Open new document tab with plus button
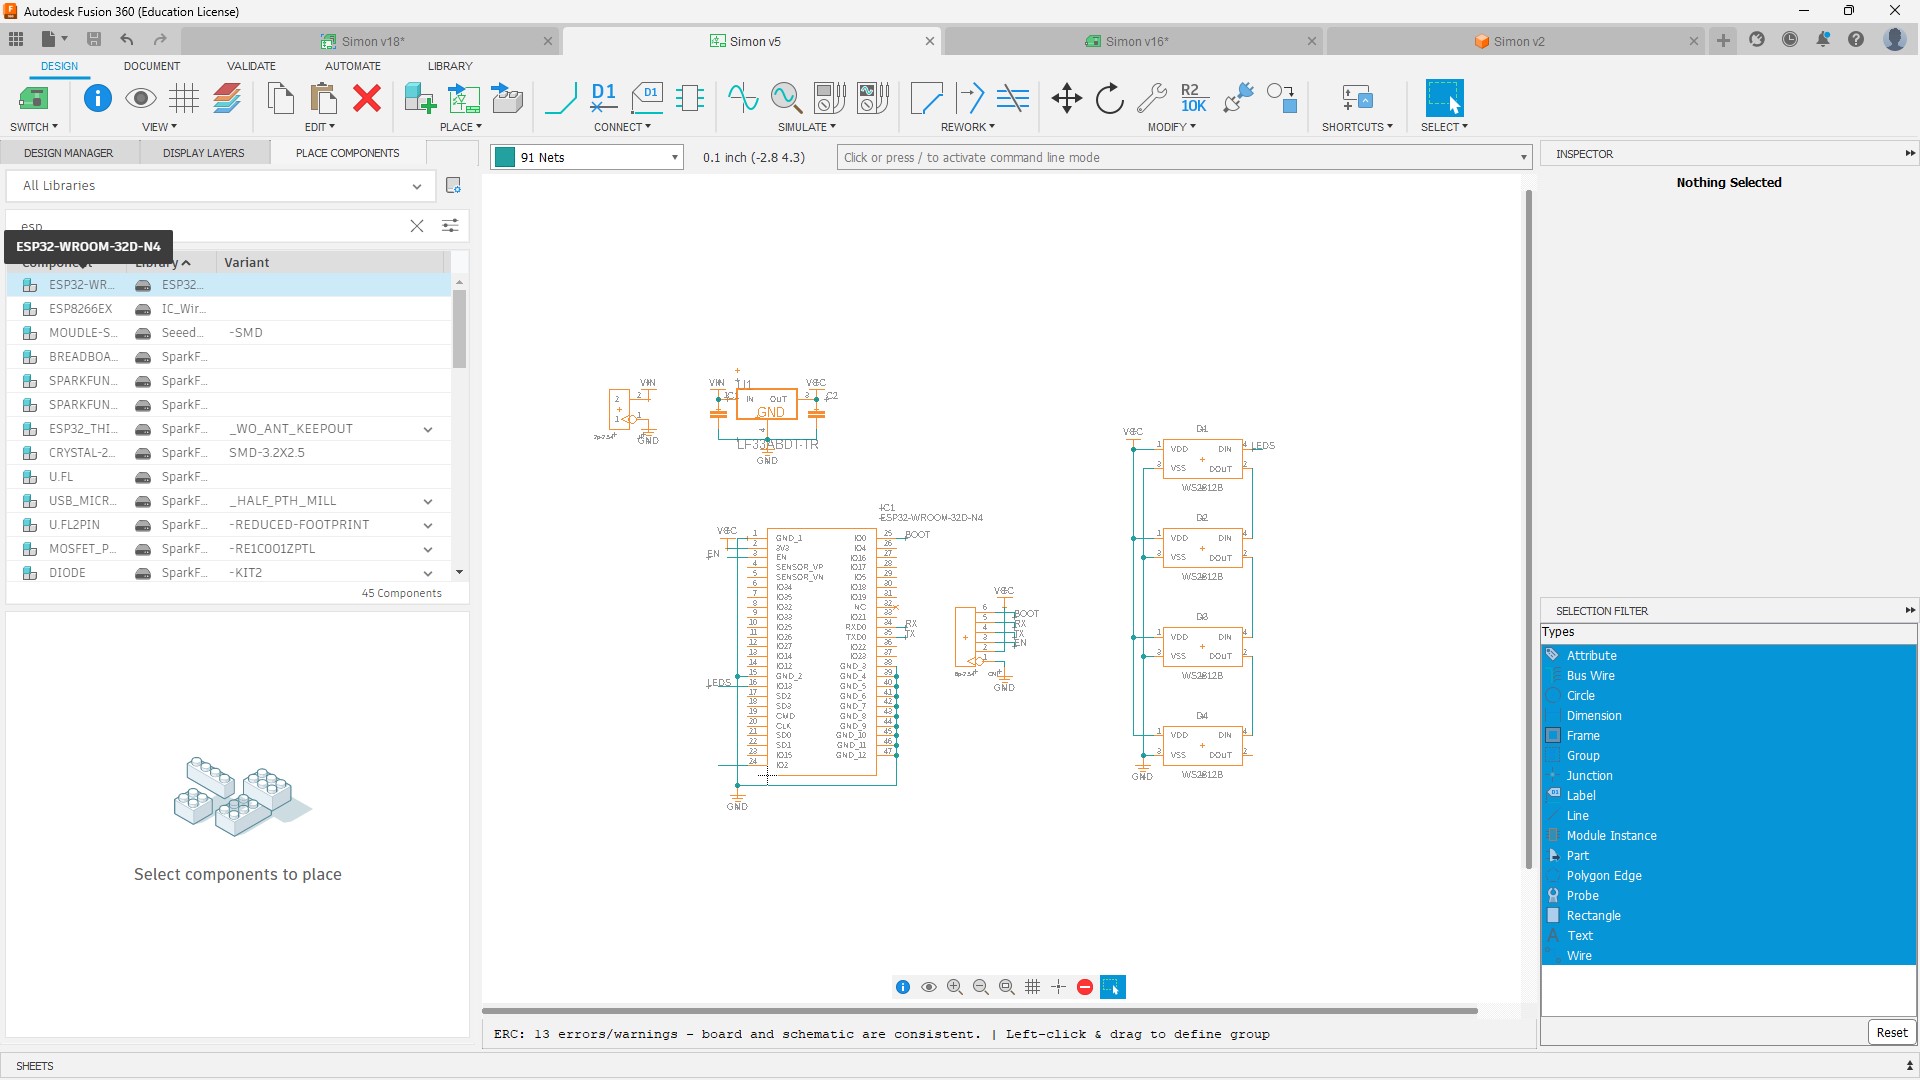The height and width of the screenshot is (1080, 1920). [x=1723, y=40]
